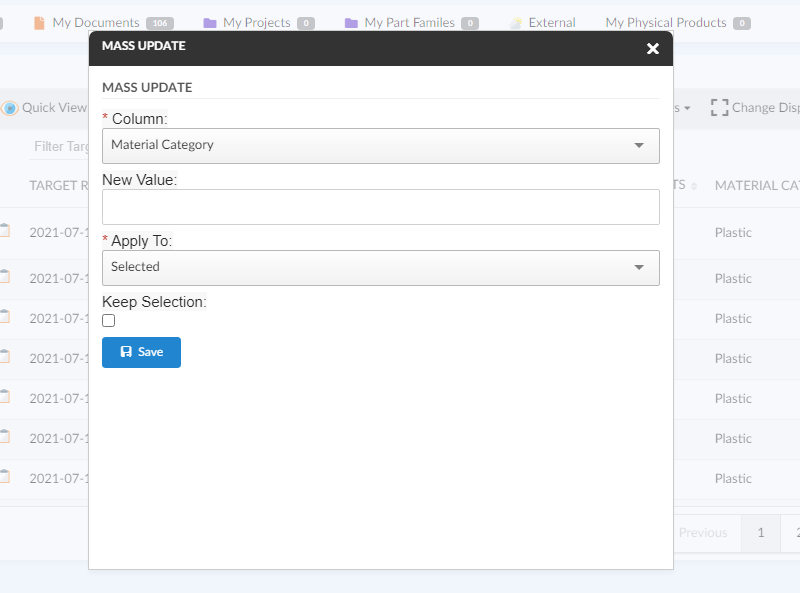Screen dimensions: 800x593
Task: Click the Quick View eye icon
Action: pos(10,108)
